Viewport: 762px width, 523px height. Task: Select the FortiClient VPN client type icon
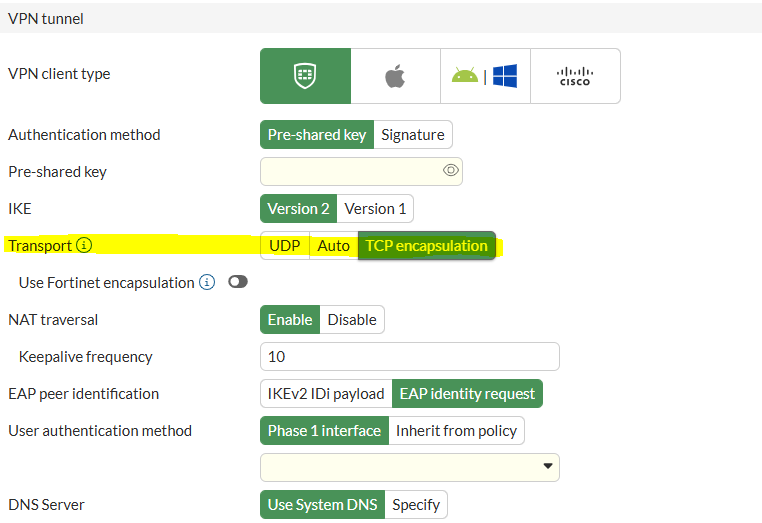click(x=305, y=76)
